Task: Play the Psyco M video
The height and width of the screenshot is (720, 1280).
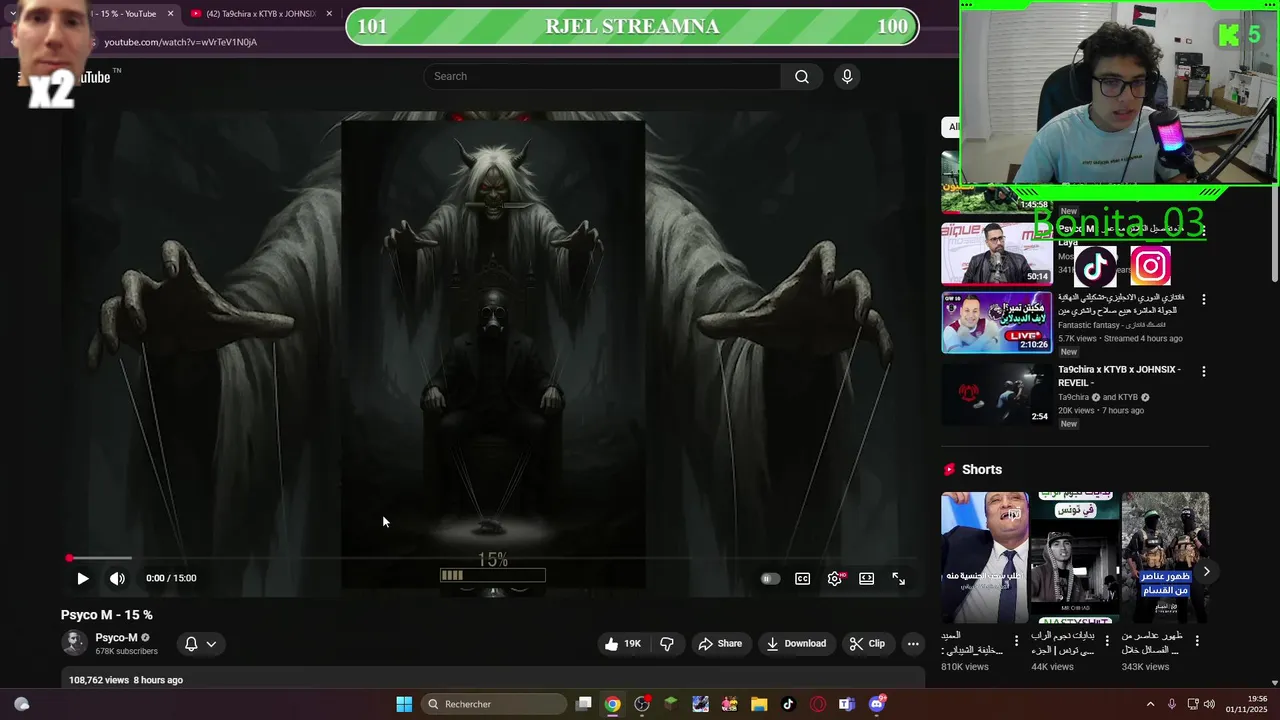Action: 83,578
